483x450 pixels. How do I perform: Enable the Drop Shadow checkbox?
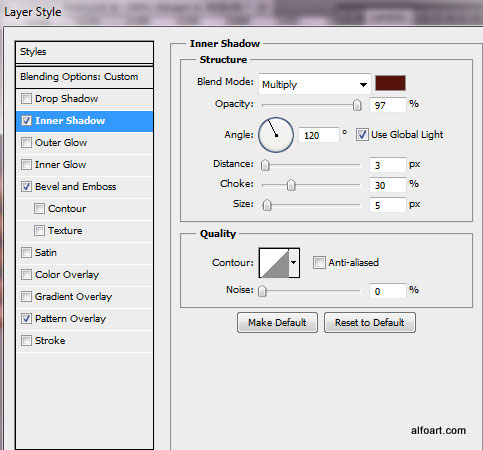tap(26, 99)
